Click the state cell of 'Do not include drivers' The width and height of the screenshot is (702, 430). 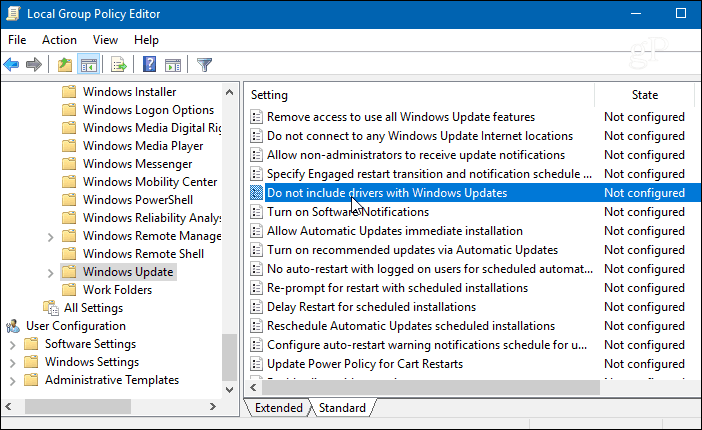click(644, 193)
